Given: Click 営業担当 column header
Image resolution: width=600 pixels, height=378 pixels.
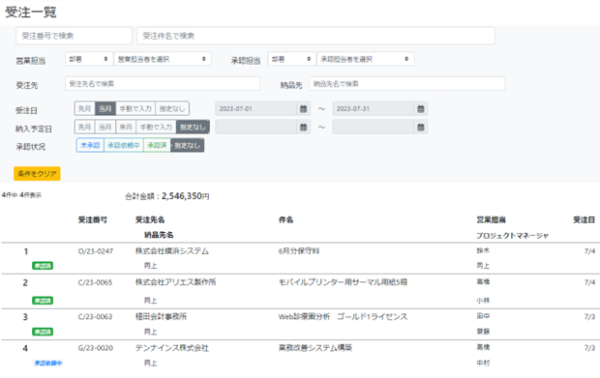Looking at the screenshot, I should click(x=491, y=220).
